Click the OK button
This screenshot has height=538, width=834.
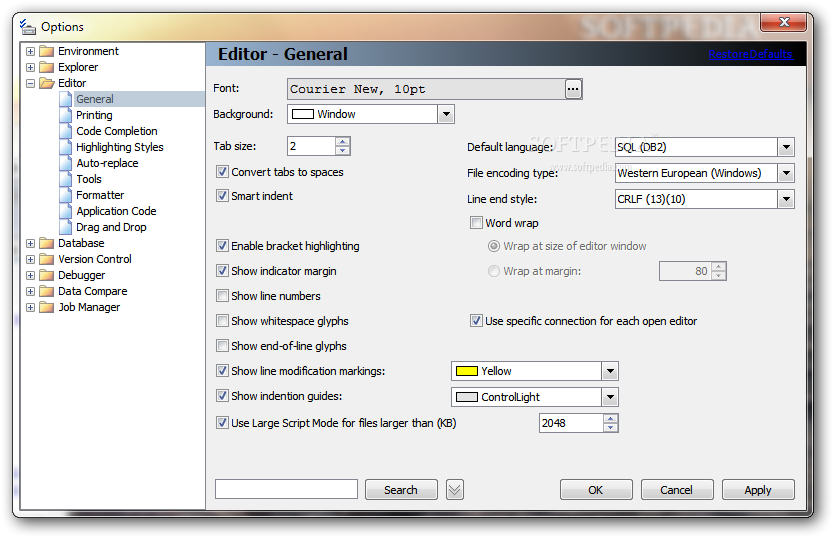[x=596, y=490]
